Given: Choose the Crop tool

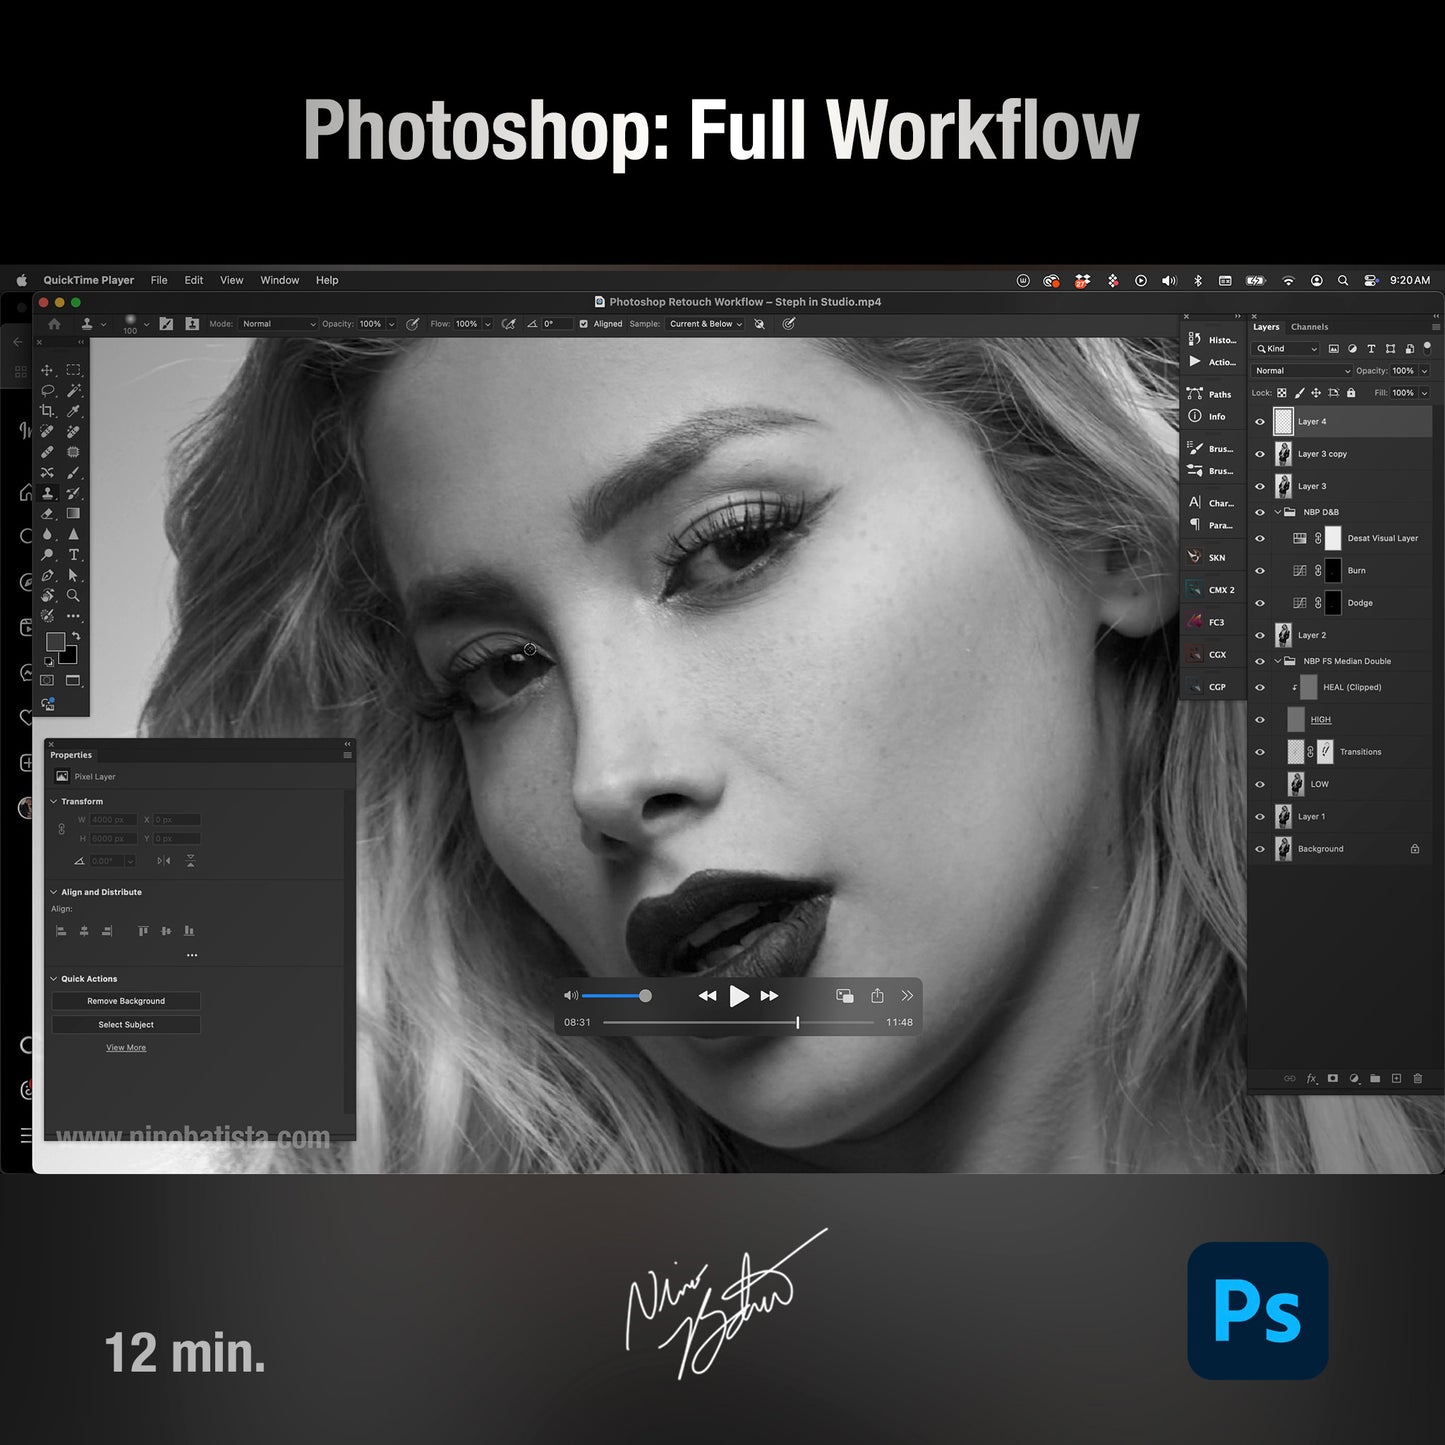Looking at the screenshot, I should coord(47,411).
